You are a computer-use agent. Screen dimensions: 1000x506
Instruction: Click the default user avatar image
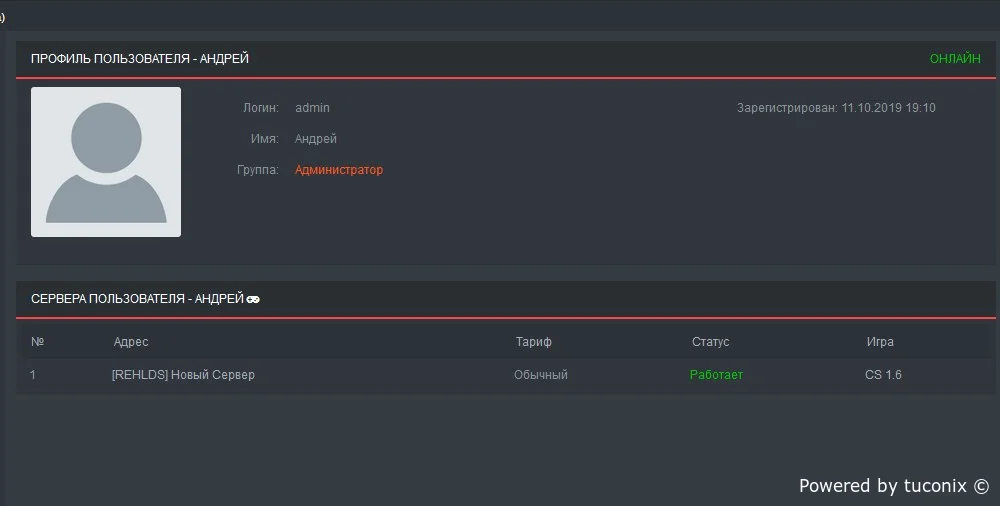(x=106, y=162)
